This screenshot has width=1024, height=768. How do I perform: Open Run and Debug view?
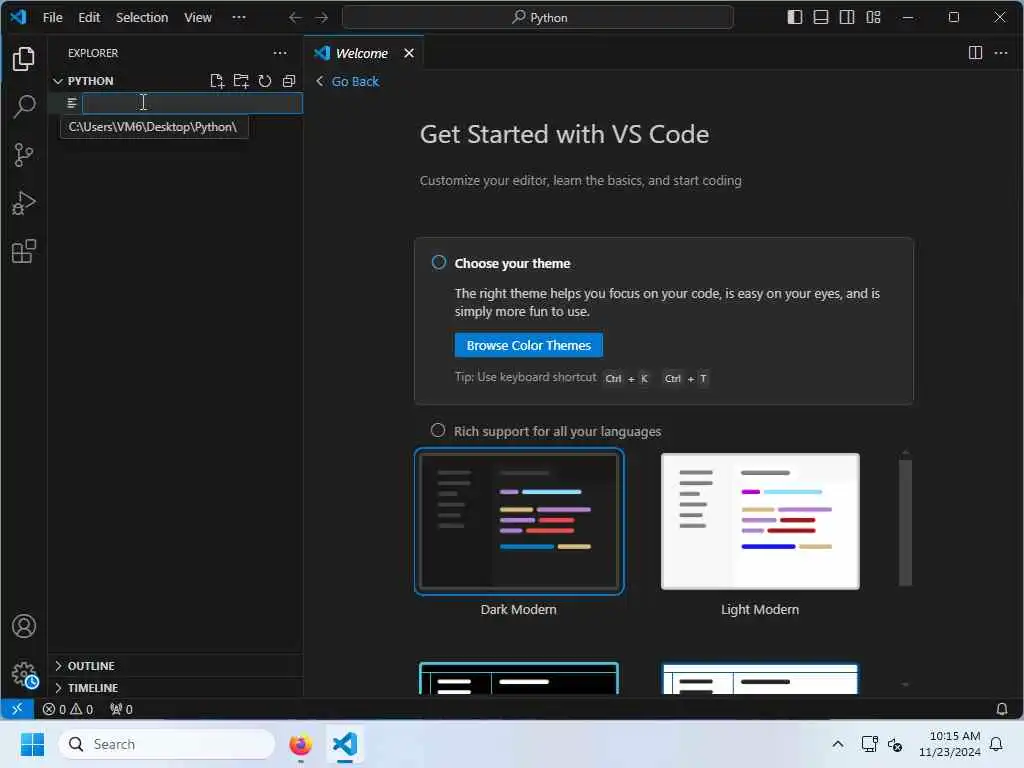point(24,203)
